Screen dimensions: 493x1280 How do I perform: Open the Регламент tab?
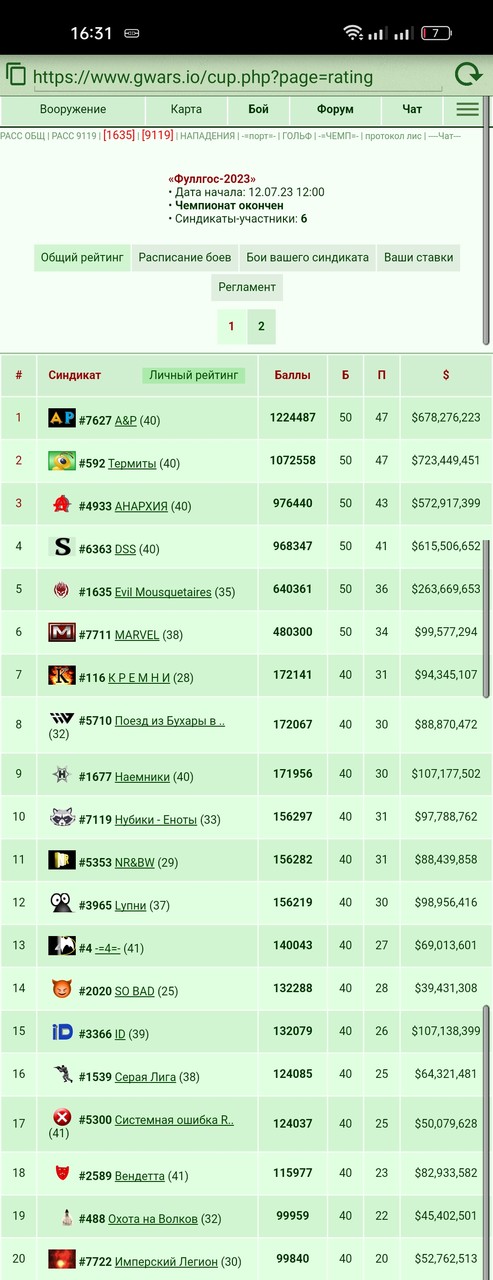point(247,287)
